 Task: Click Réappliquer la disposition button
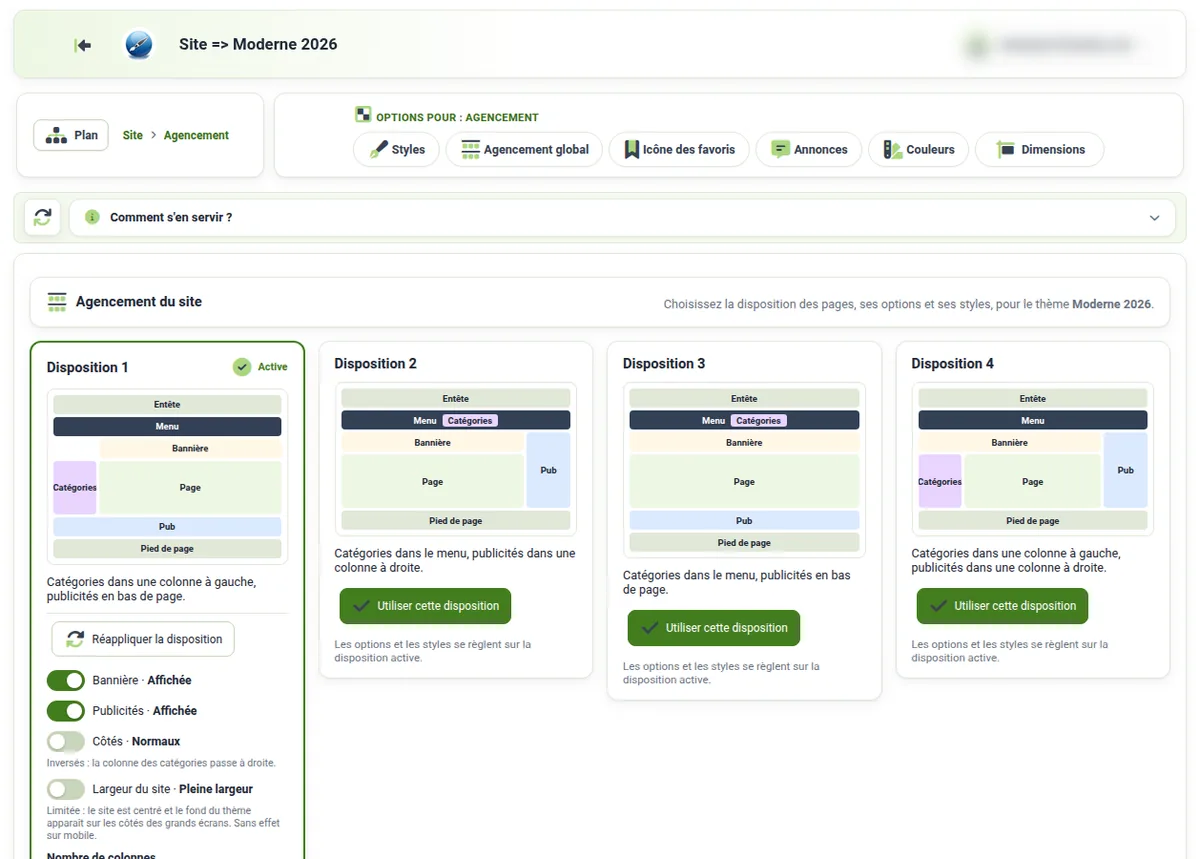143,639
